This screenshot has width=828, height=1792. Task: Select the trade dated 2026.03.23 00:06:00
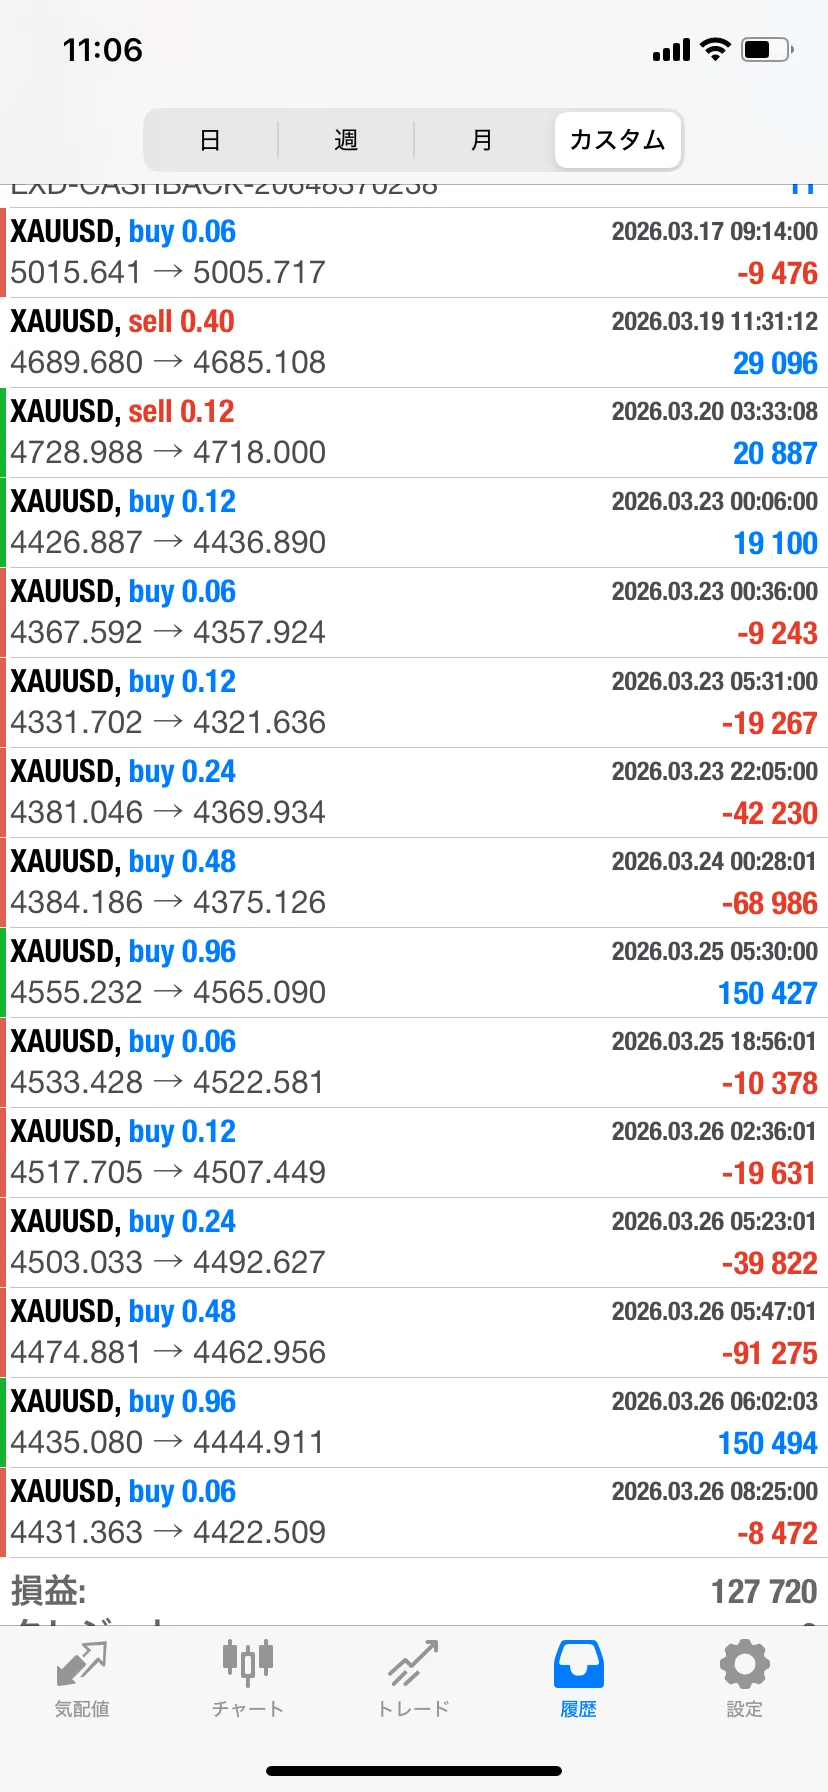(x=414, y=522)
